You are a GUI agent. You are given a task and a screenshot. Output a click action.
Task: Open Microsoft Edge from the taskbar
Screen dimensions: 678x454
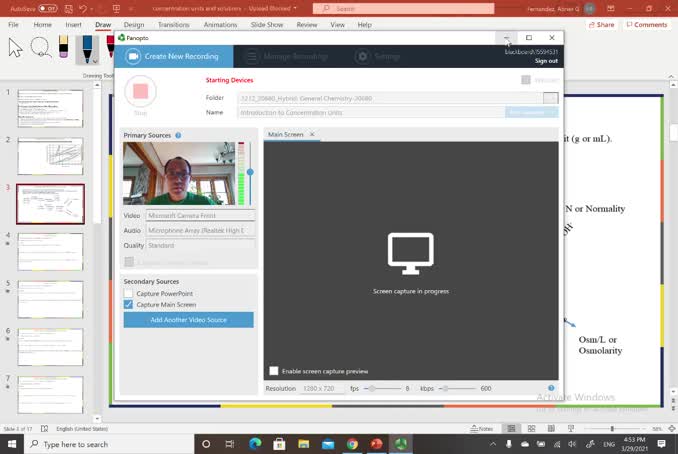pos(255,444)
